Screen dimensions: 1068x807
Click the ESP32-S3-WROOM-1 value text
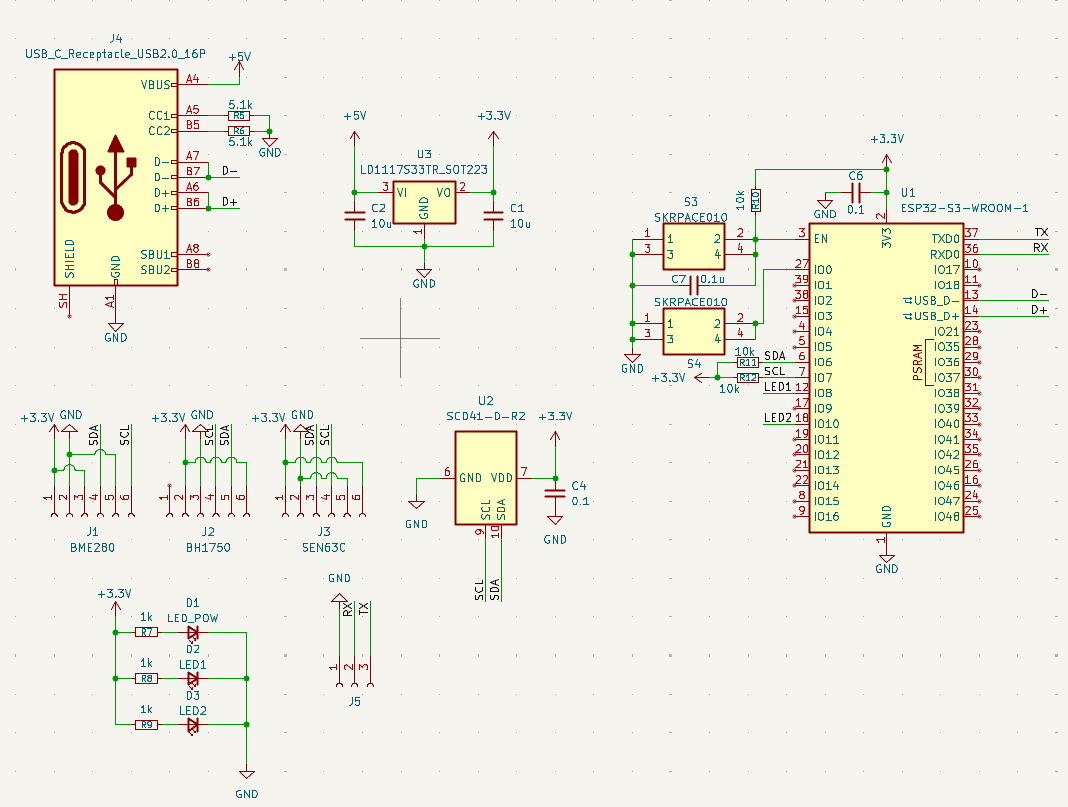click(x=964, y=208)
